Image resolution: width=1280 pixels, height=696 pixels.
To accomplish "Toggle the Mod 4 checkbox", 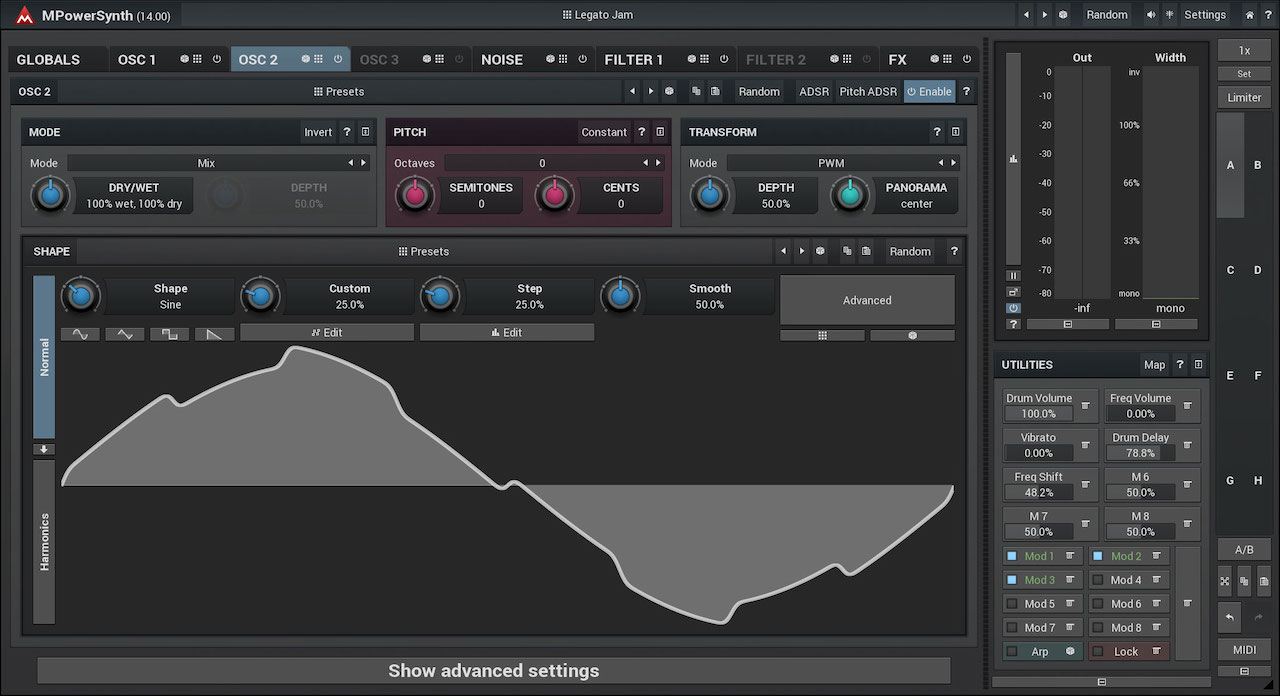I will (1098, 580).
